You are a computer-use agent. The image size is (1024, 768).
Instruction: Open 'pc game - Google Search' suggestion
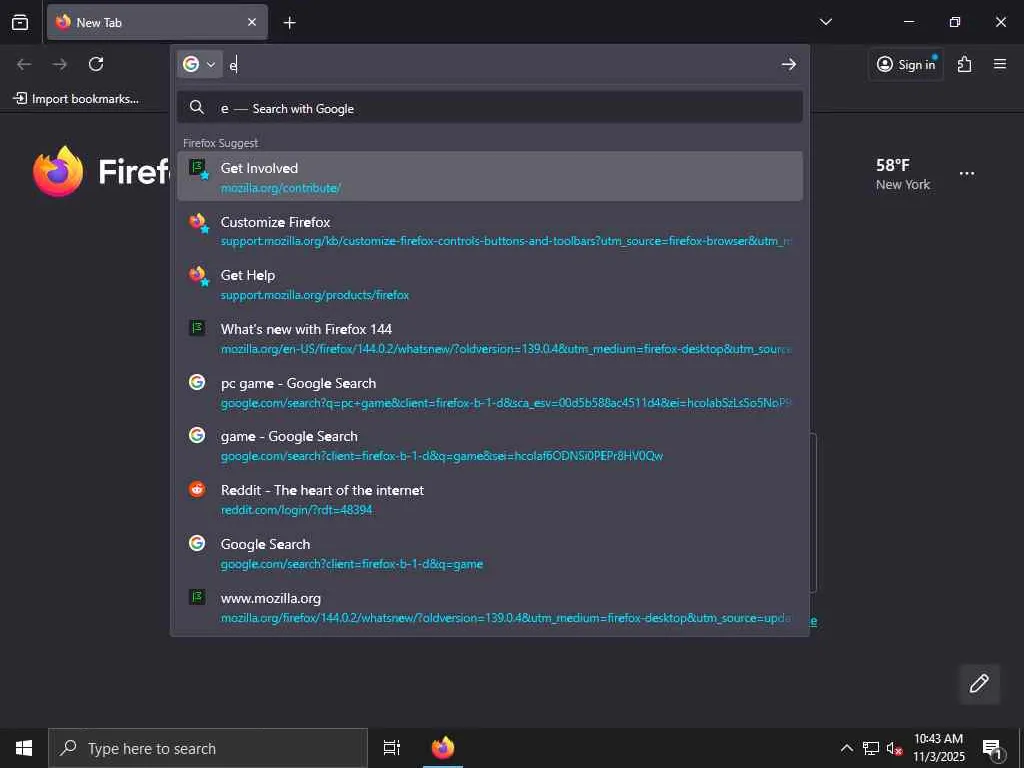pyautogui.click(x=490, y=392)
